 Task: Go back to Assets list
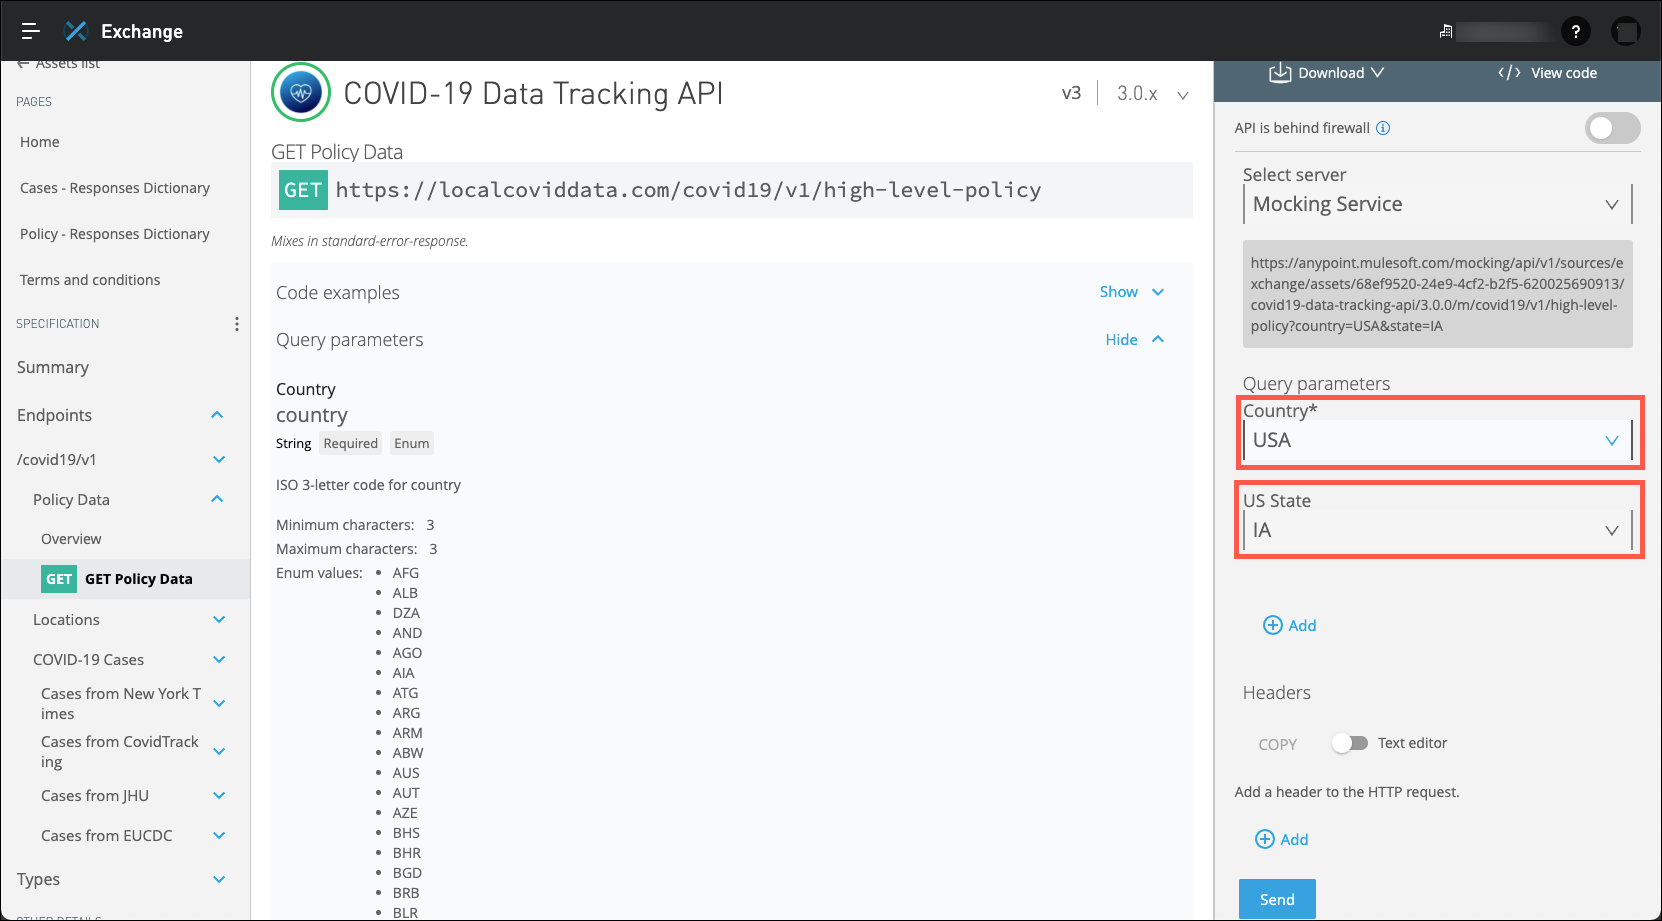[58, 64]
